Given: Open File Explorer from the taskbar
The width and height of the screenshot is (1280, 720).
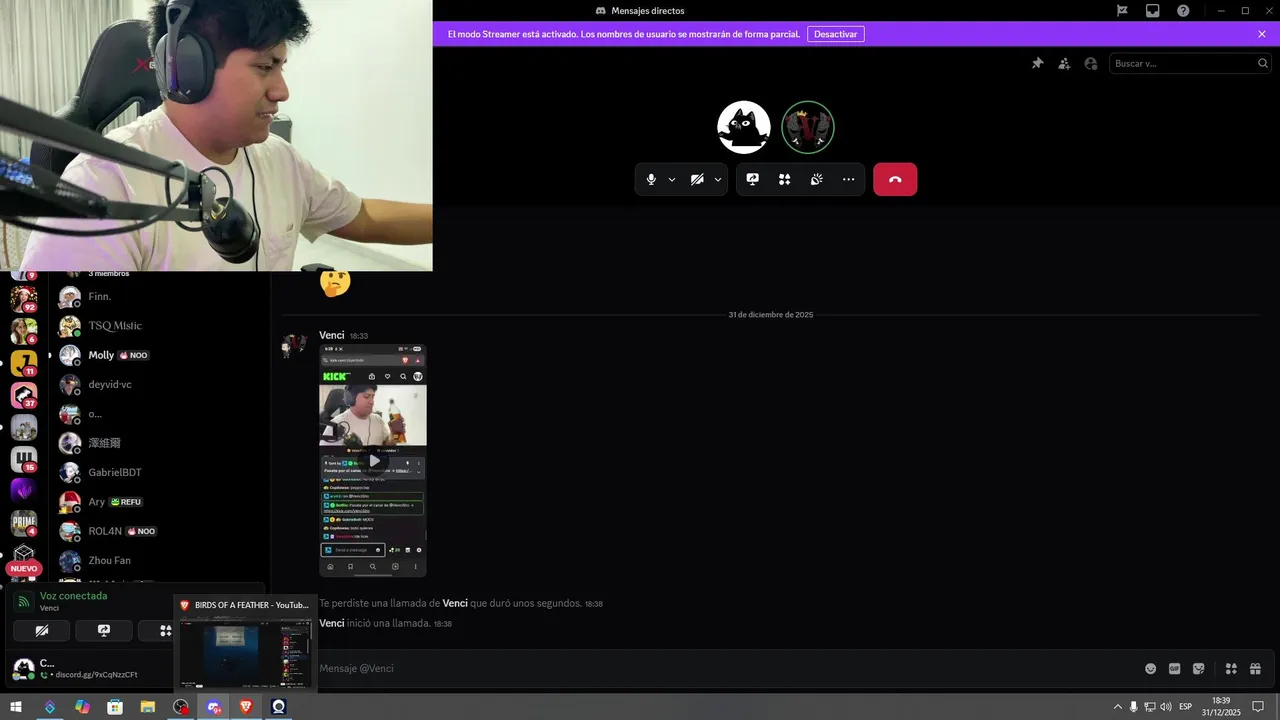Looking at the screenshot, I should (148, 707).
